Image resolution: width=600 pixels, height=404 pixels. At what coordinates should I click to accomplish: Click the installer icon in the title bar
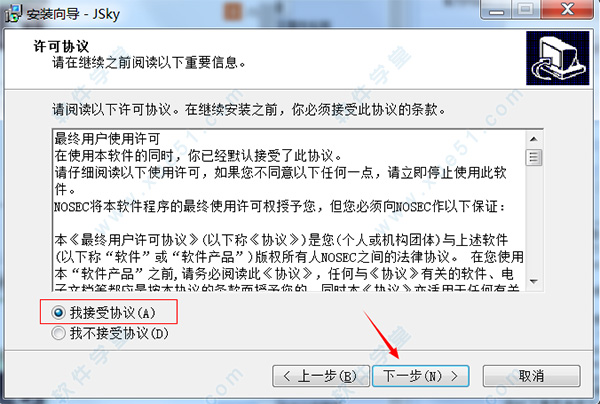coord(13,13)
